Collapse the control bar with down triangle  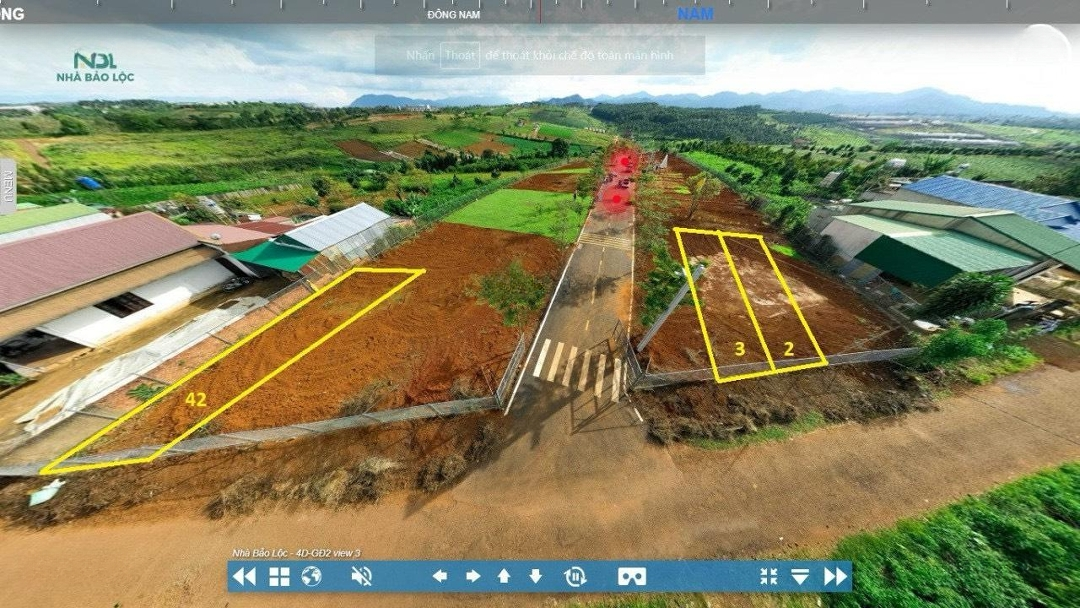800,576
